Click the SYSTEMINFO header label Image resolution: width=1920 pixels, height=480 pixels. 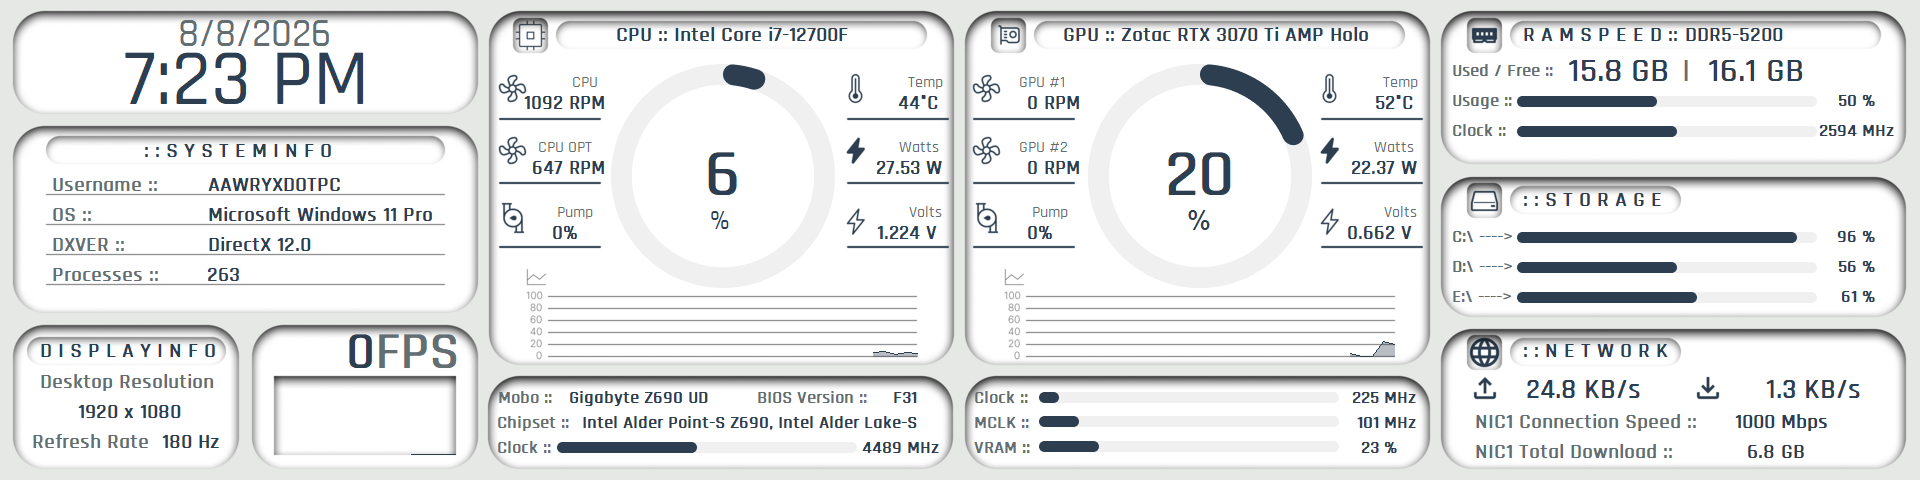[x=238, y=151]
